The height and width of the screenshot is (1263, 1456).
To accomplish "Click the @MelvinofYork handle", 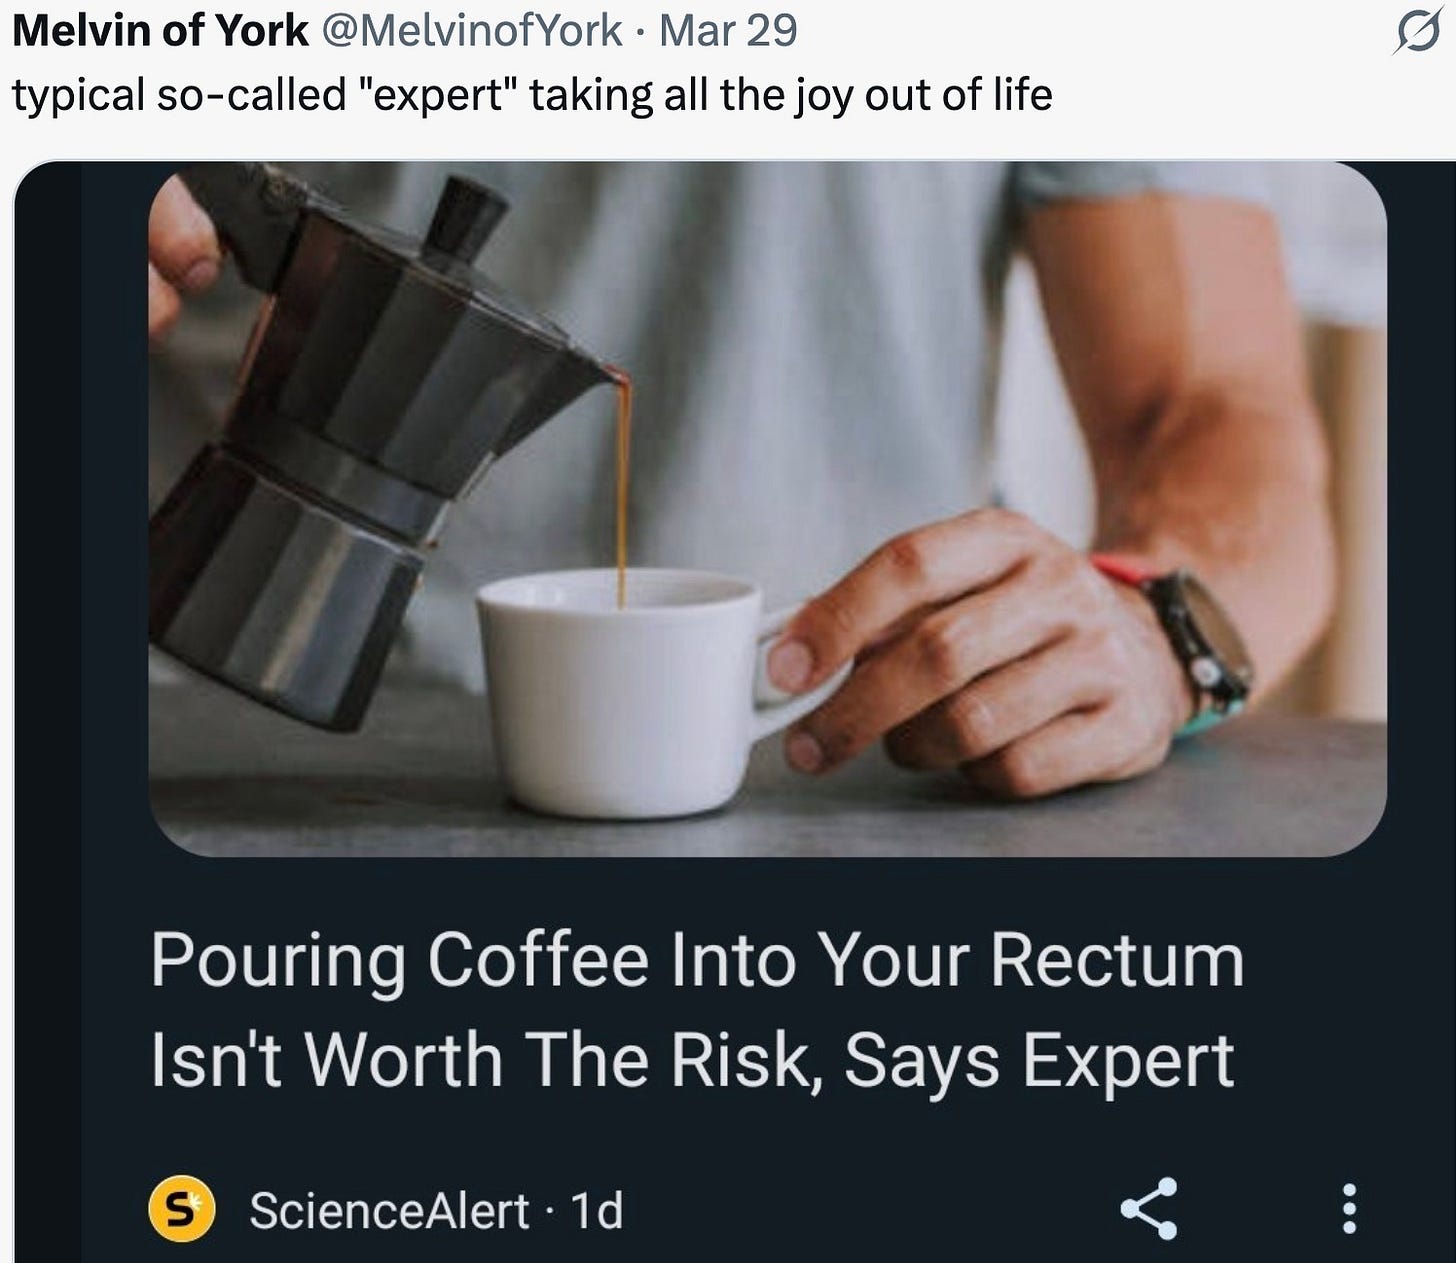I will pos(470,32).
